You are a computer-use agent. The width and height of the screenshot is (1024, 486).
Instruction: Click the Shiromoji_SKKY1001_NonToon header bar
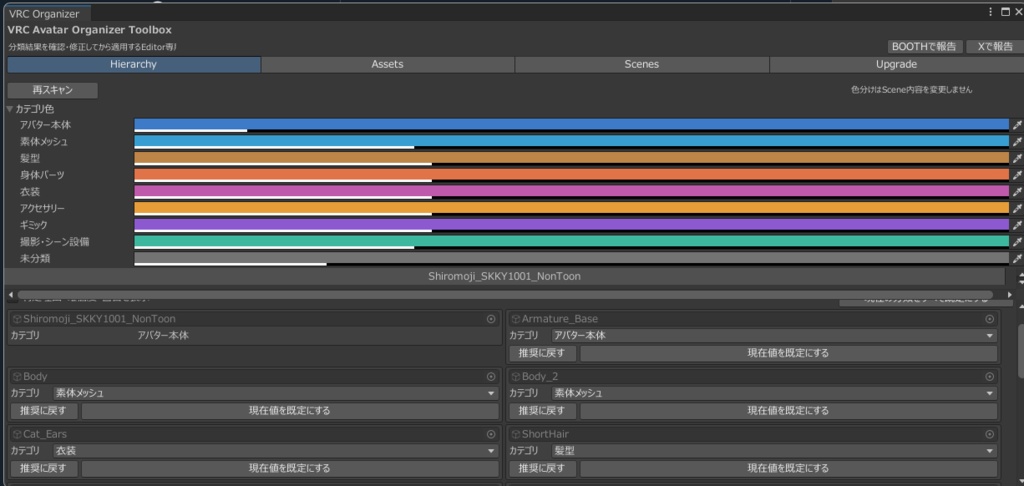[x=504, y=276]
